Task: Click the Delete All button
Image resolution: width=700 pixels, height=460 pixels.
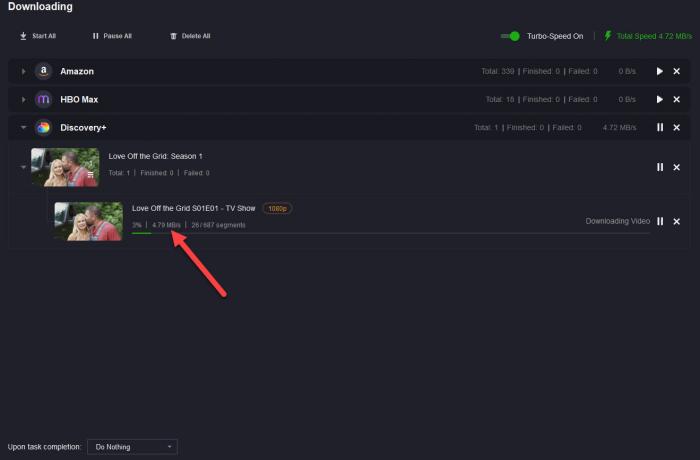Action: click(190, 36)
